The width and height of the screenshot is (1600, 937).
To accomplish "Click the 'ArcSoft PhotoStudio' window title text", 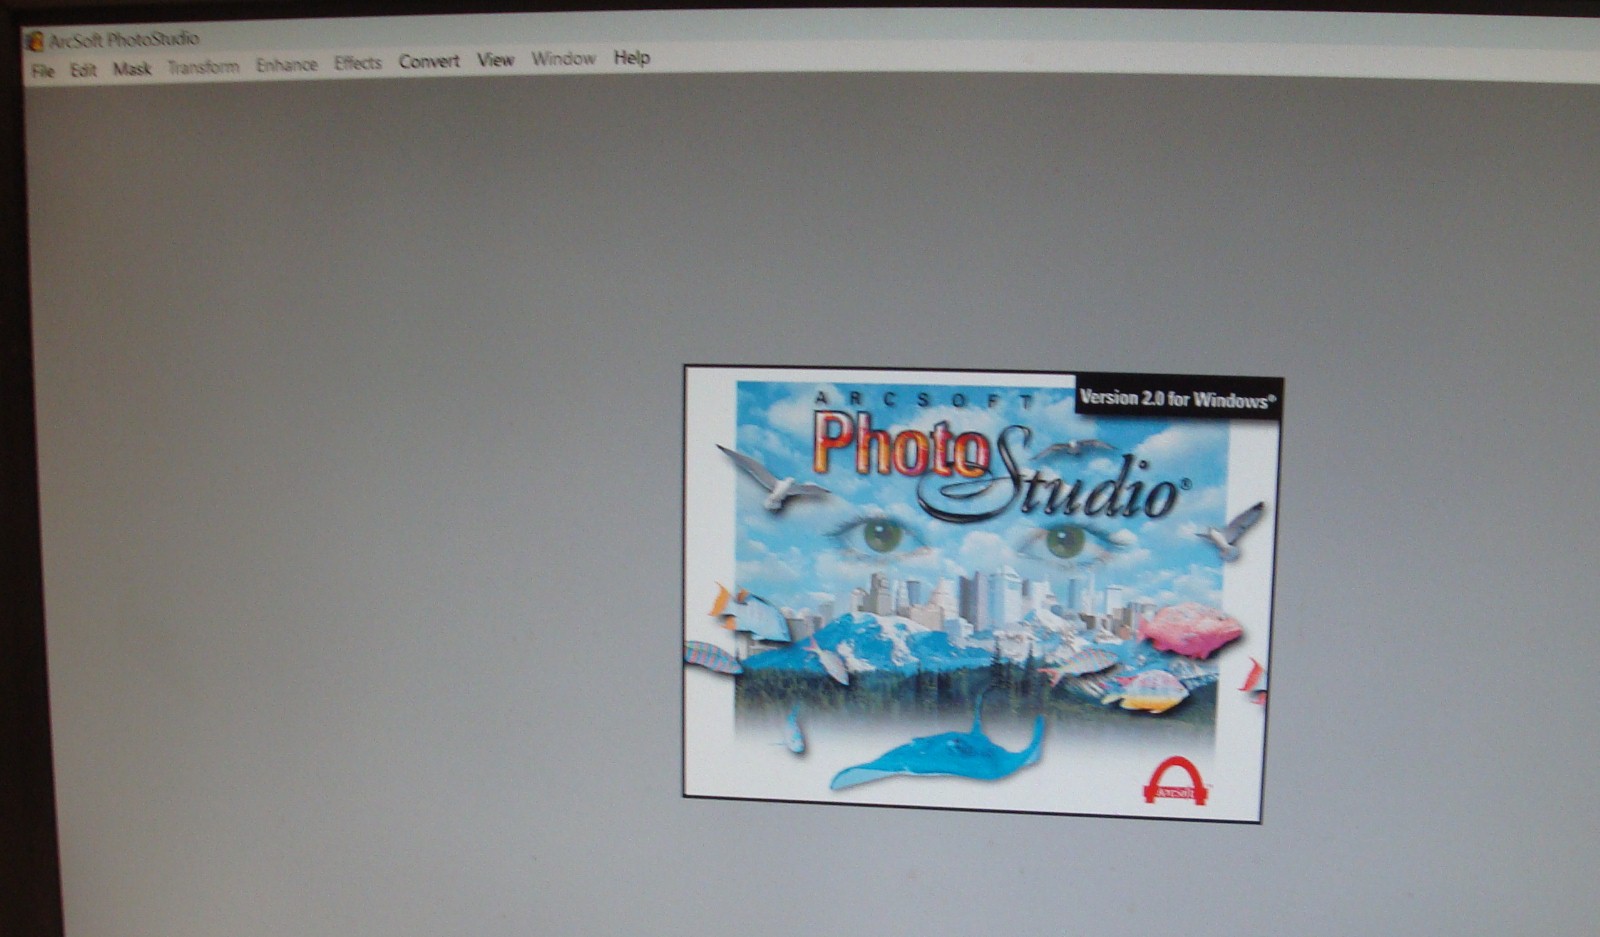I will (124, 40).
